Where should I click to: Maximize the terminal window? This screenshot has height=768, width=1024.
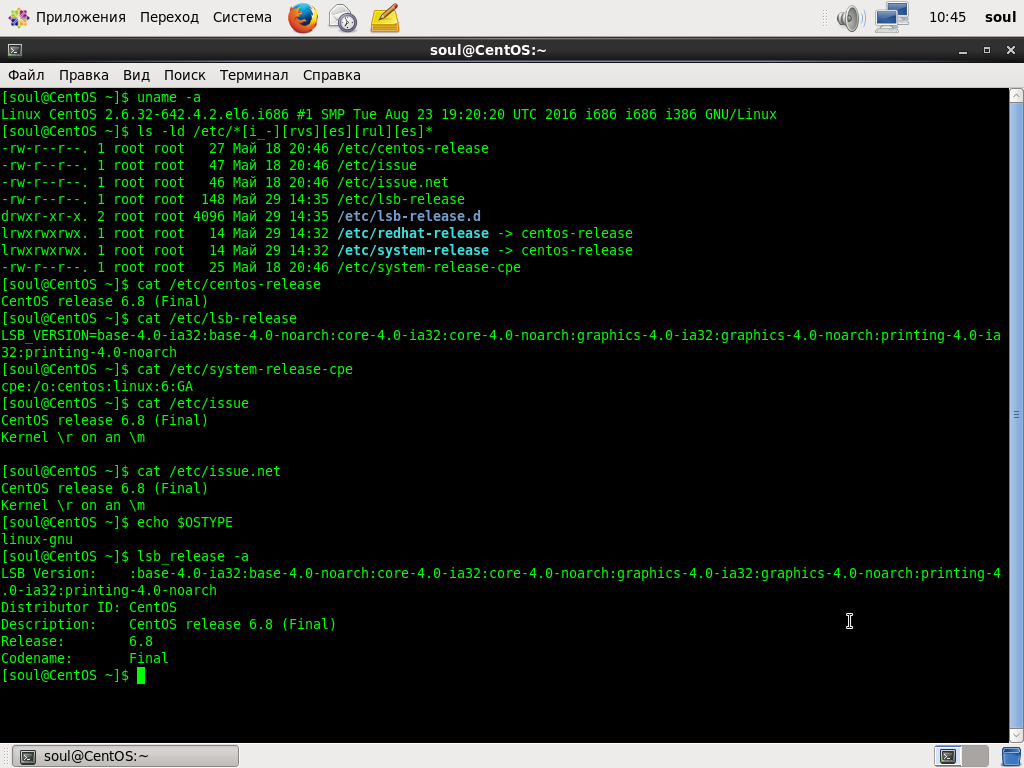point(987,50)
